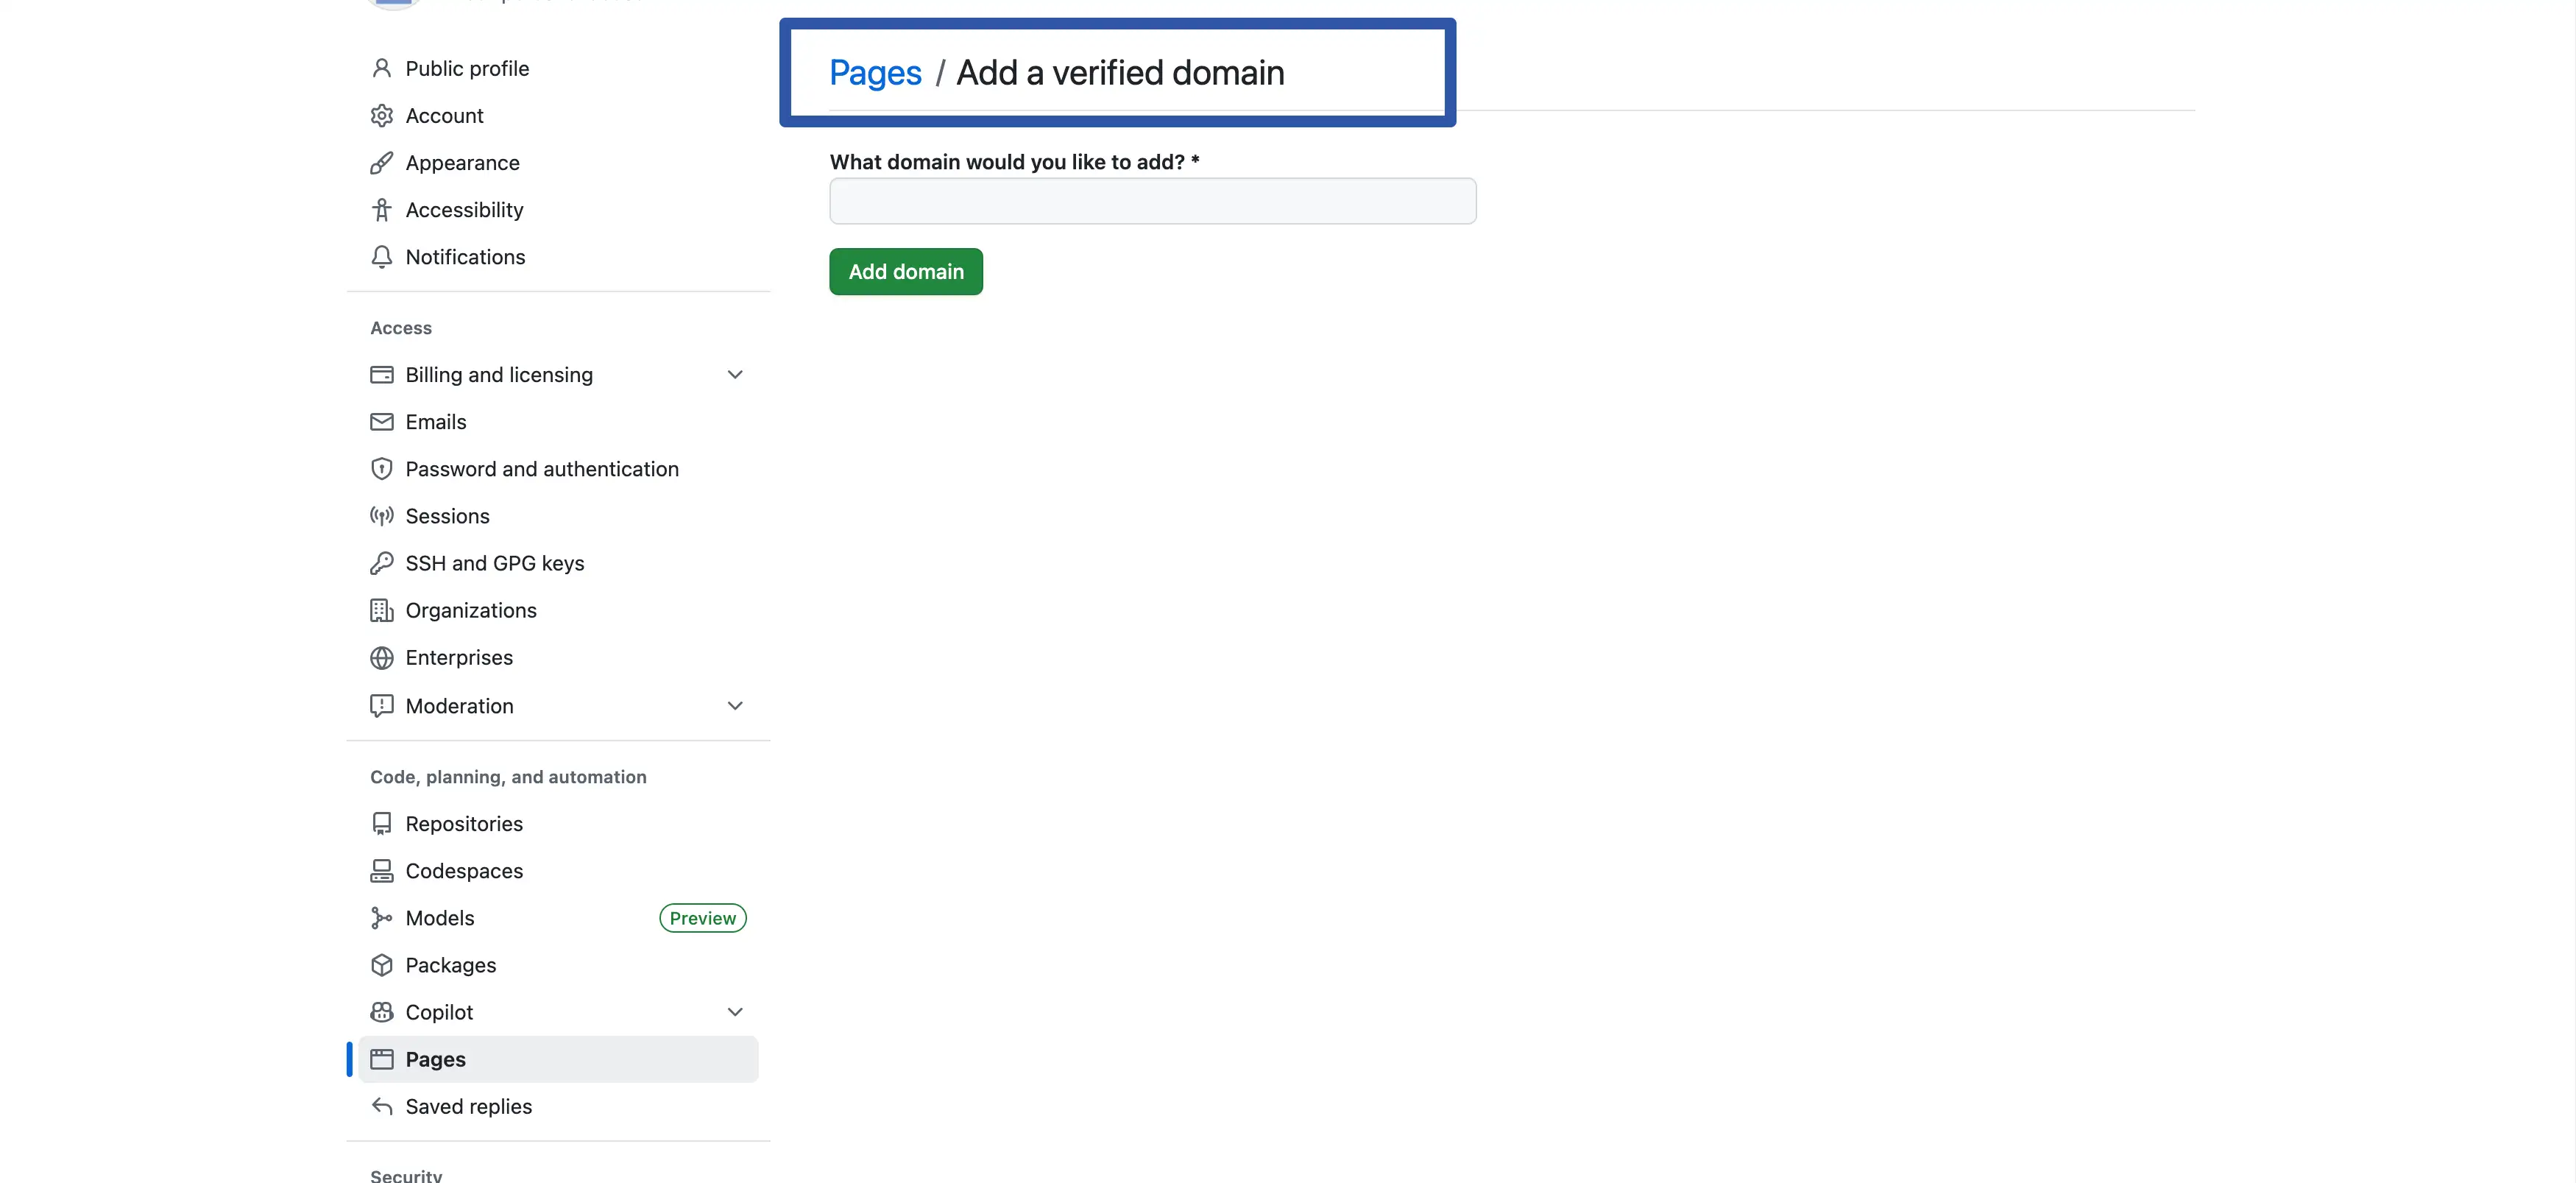Expand the Moderation section
The image size is (2576, 1183).
[735, 705]
